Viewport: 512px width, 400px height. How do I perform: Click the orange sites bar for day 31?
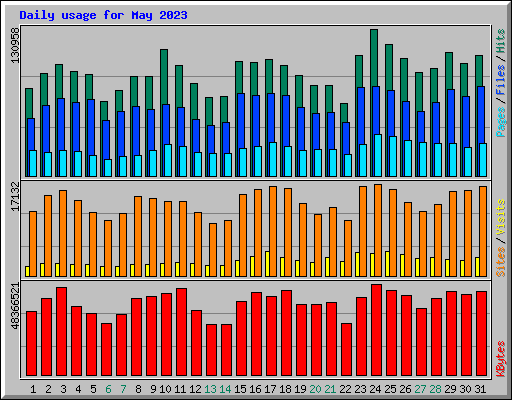coord(483,231)
